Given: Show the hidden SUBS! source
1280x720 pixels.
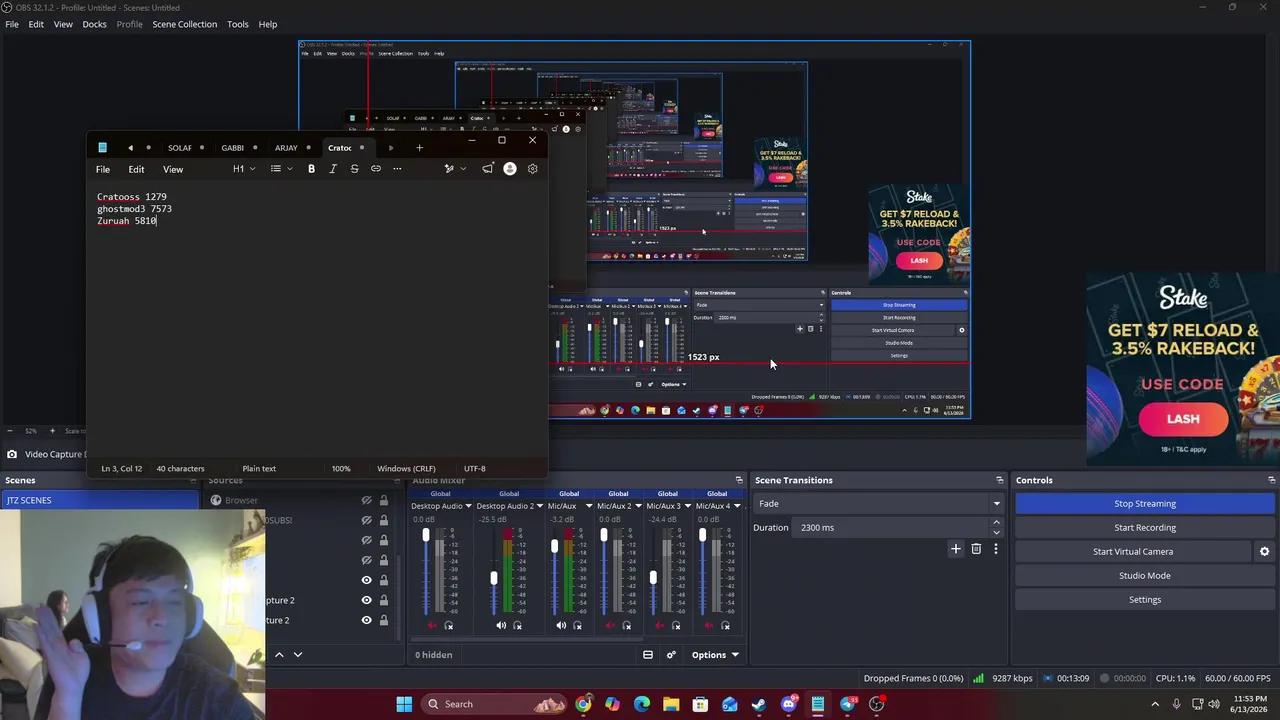Looking at the screenshot, I should (366, 520).
